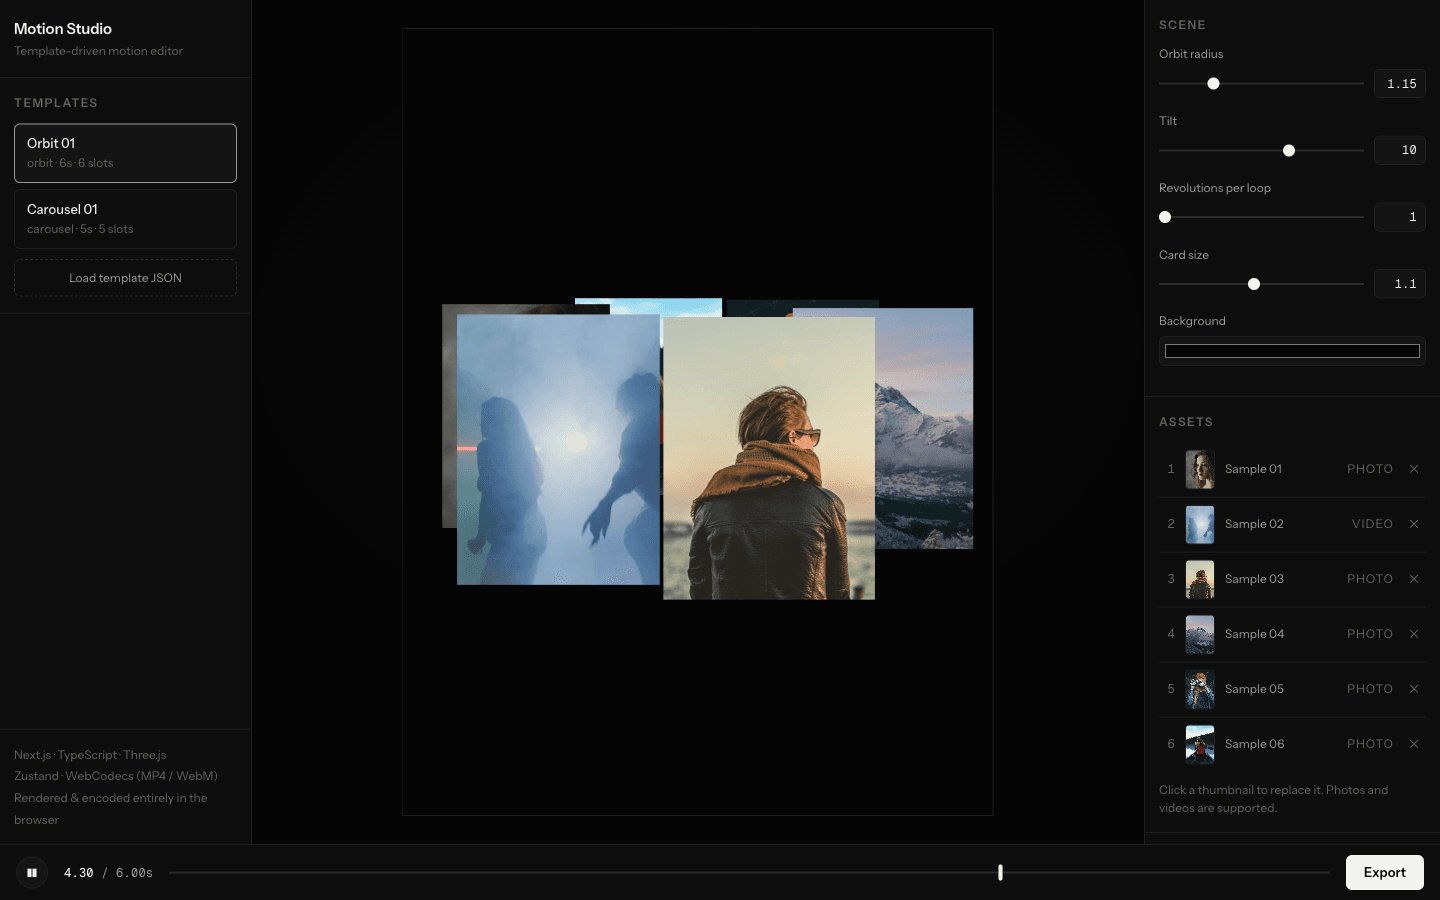Click the Sample 04 asset name
The width and height of the screenshot is (1440, 900).
1254,634
